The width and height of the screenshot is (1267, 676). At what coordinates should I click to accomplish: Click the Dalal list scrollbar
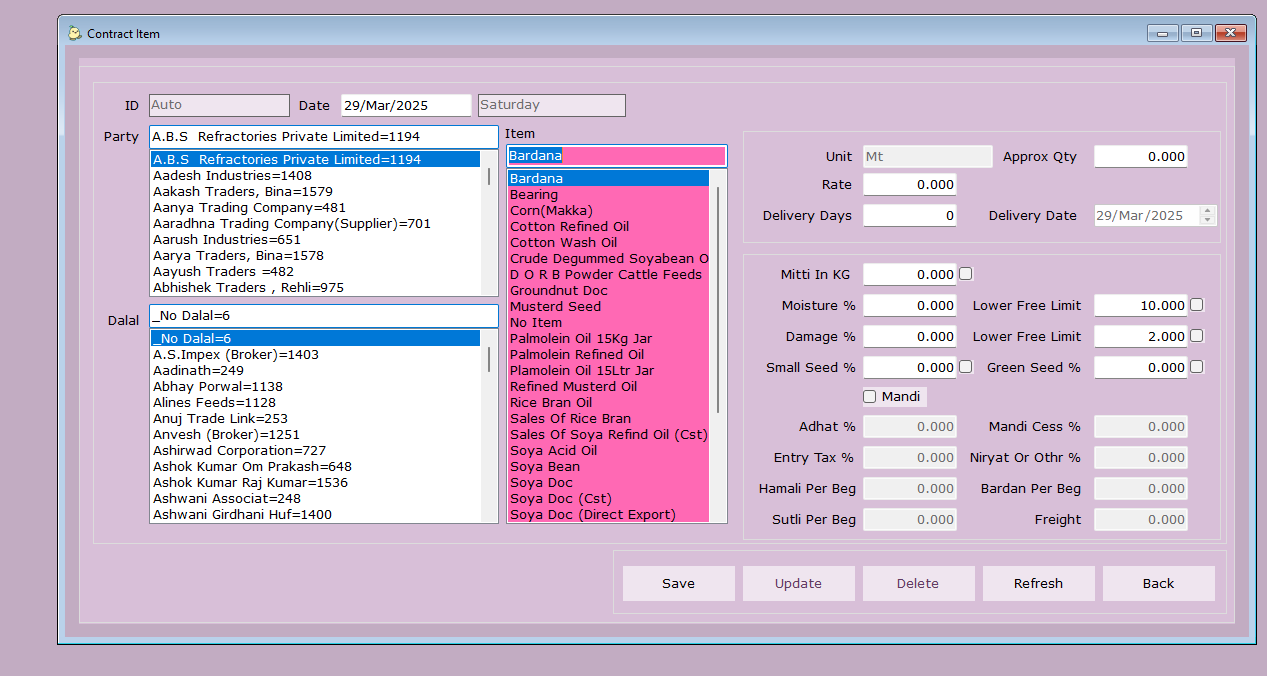(x=489, y=427)
